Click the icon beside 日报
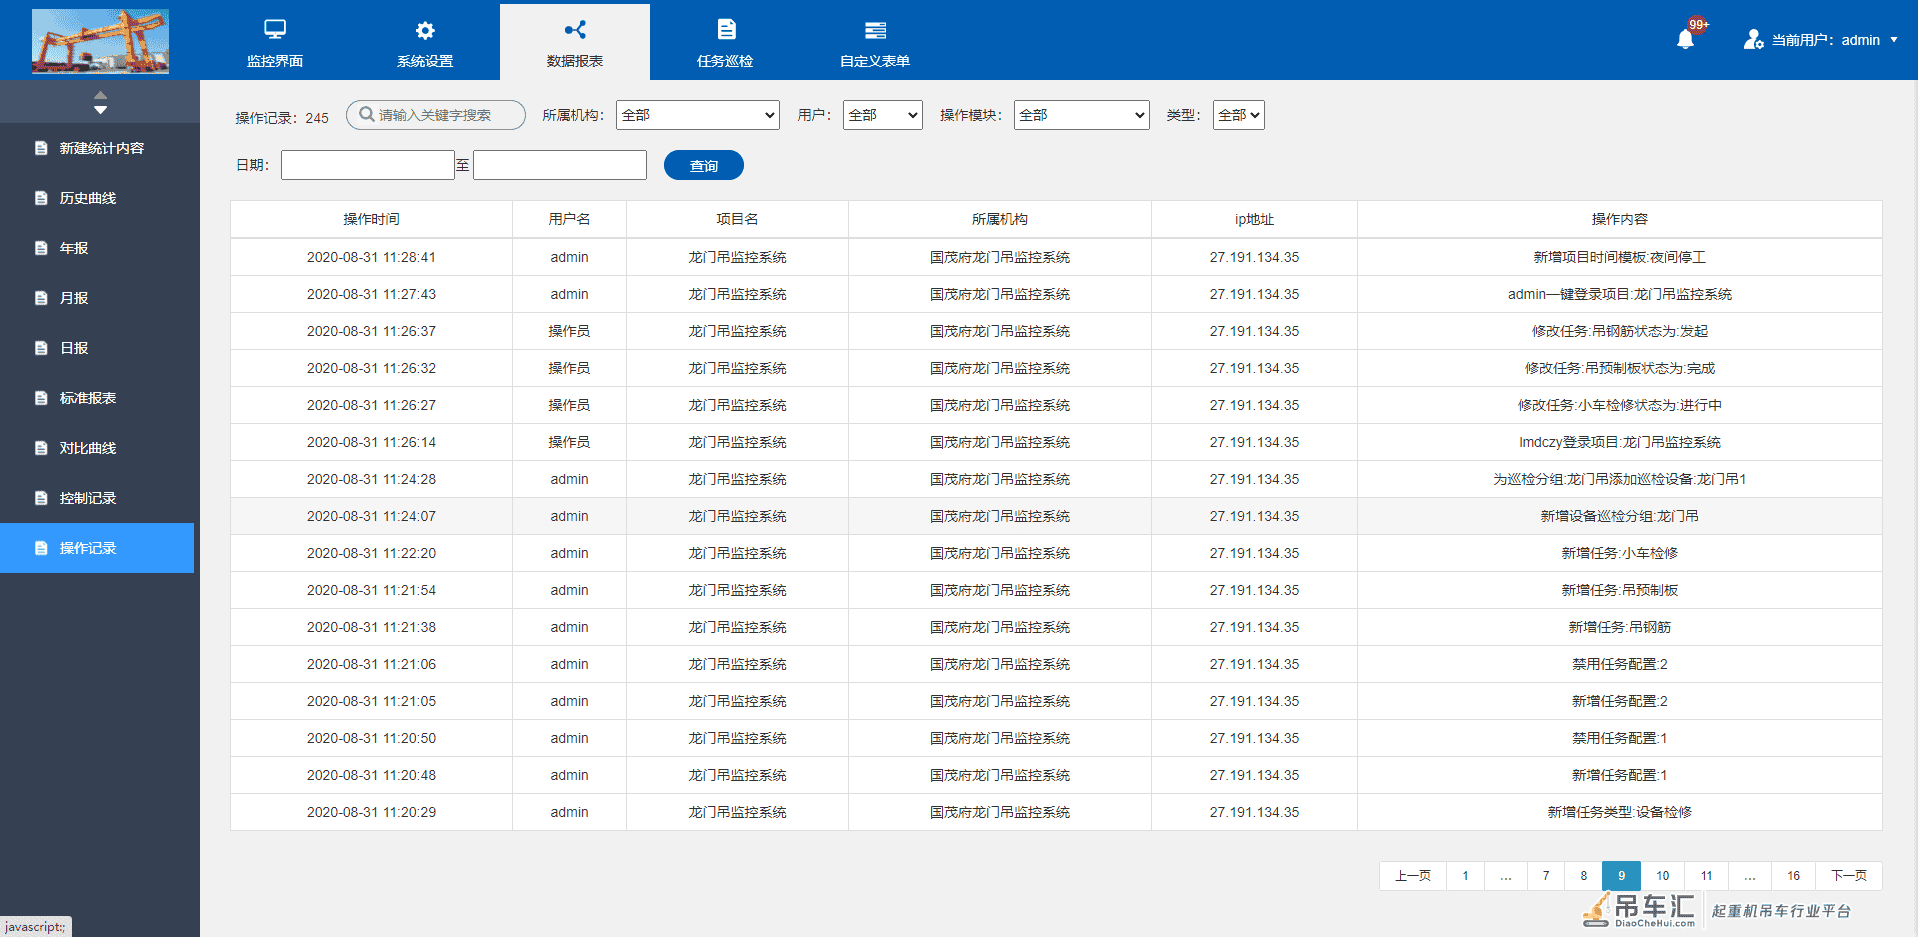This screenshot has width=1918, height=937. (x=41, y=348)
